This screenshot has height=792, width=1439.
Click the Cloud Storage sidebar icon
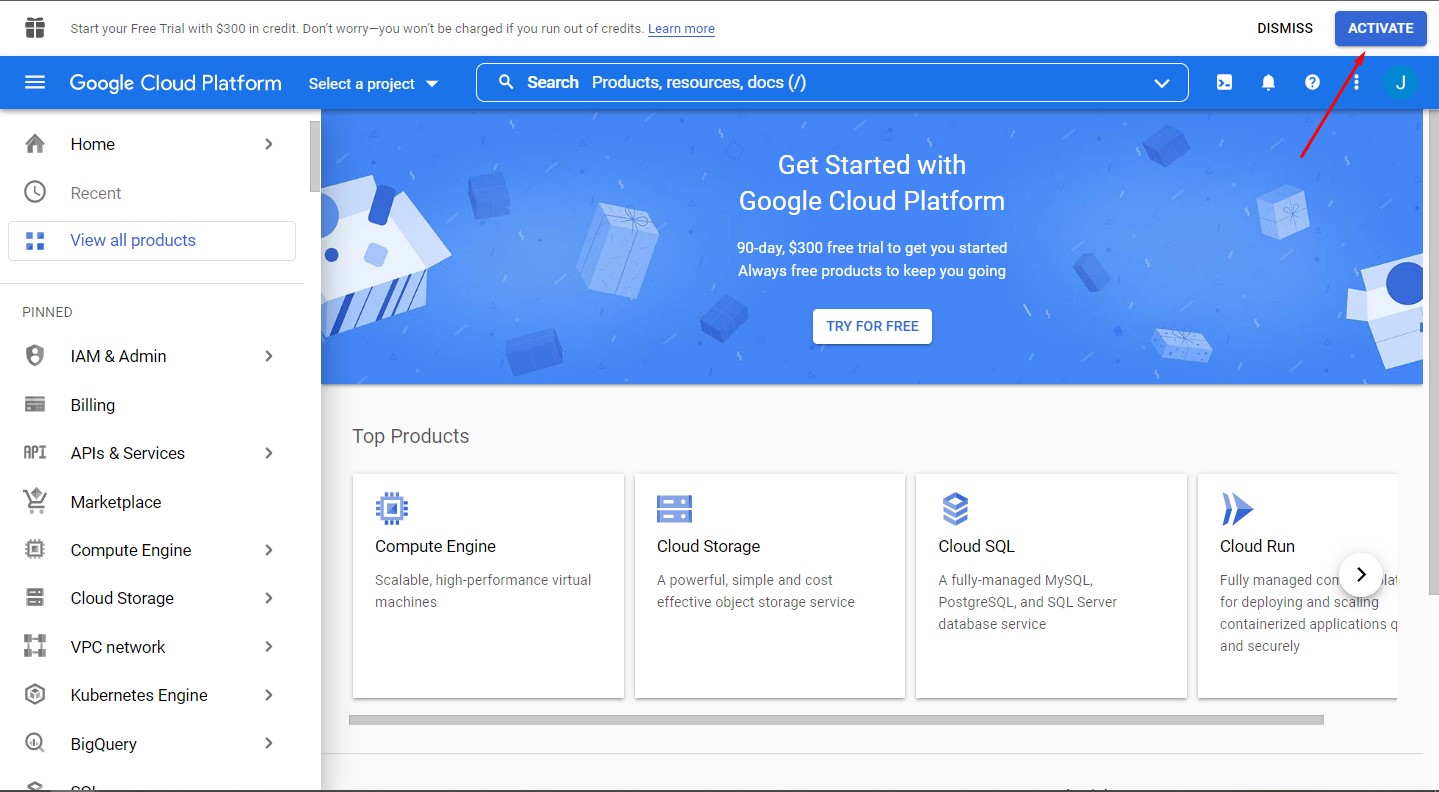pos(35,598)
